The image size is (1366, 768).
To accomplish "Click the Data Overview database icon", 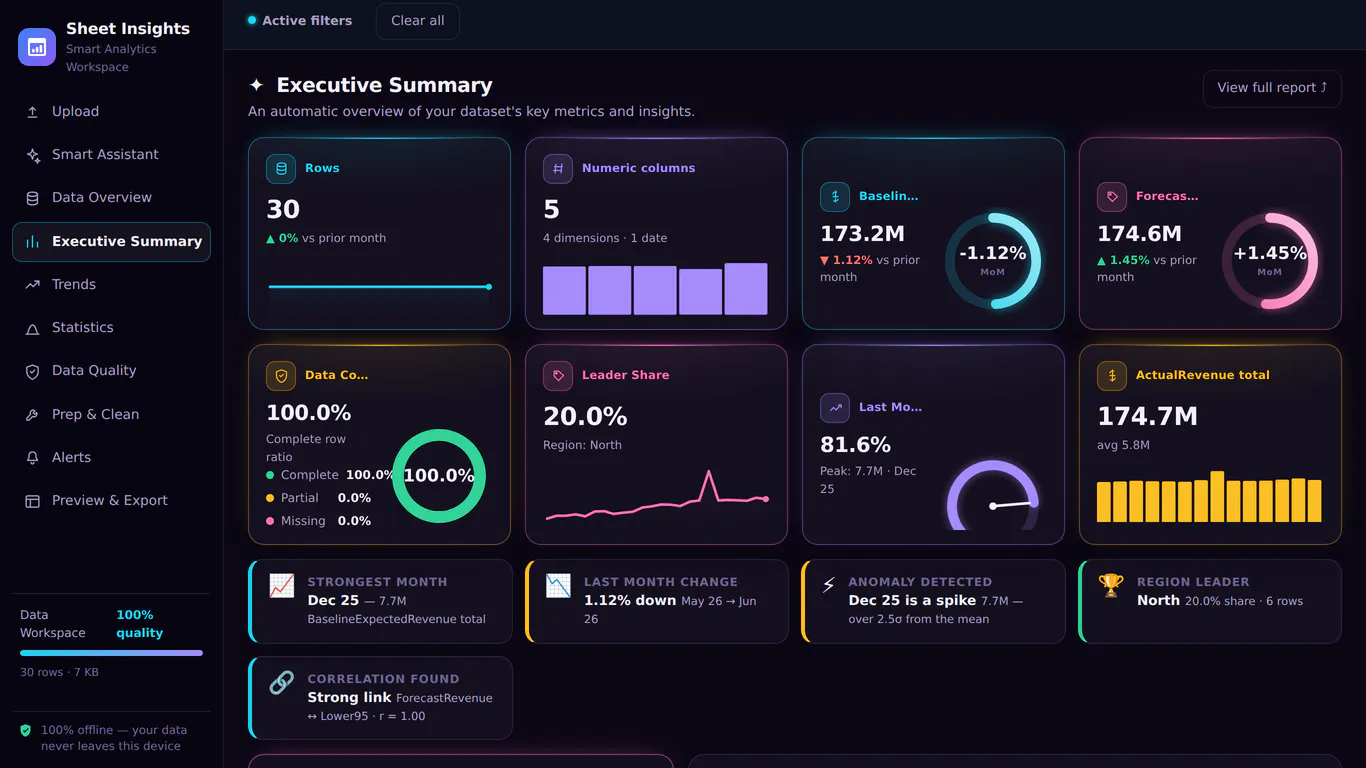I will [x=33, y=198].
